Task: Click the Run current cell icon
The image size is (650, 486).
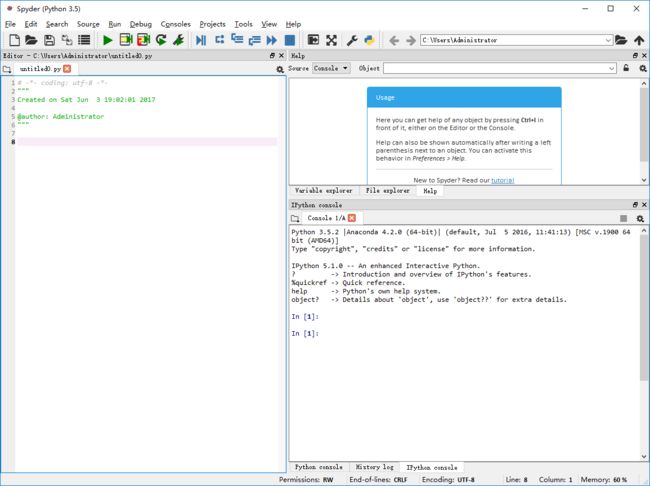Action: pyautogui.click(x=126, y=40)
